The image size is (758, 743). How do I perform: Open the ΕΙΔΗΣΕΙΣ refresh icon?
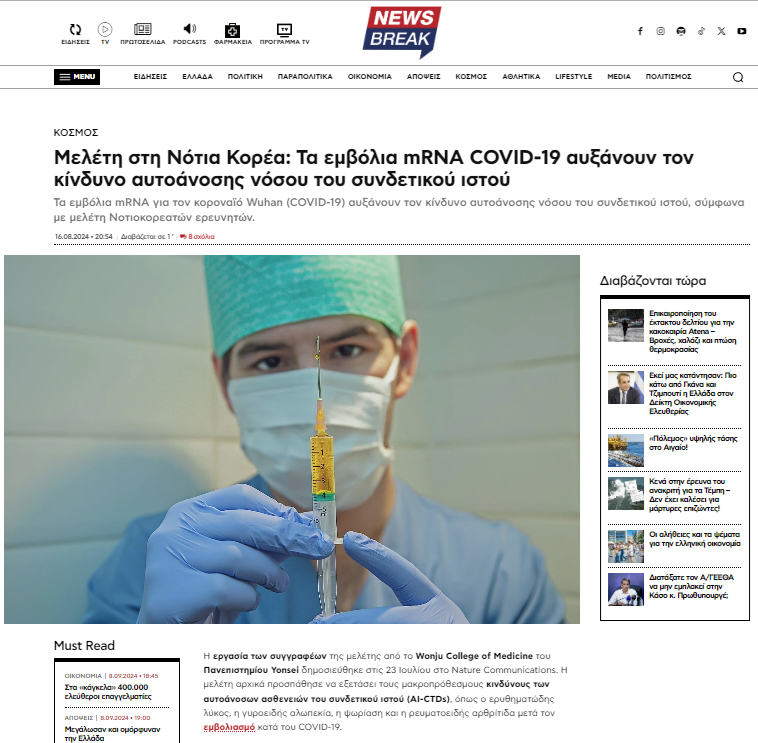75,29
